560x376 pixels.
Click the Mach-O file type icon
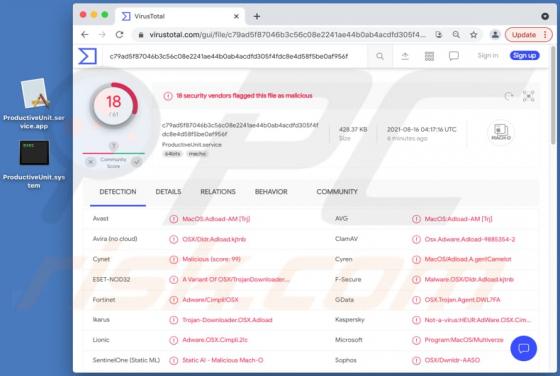pos(501,132)
